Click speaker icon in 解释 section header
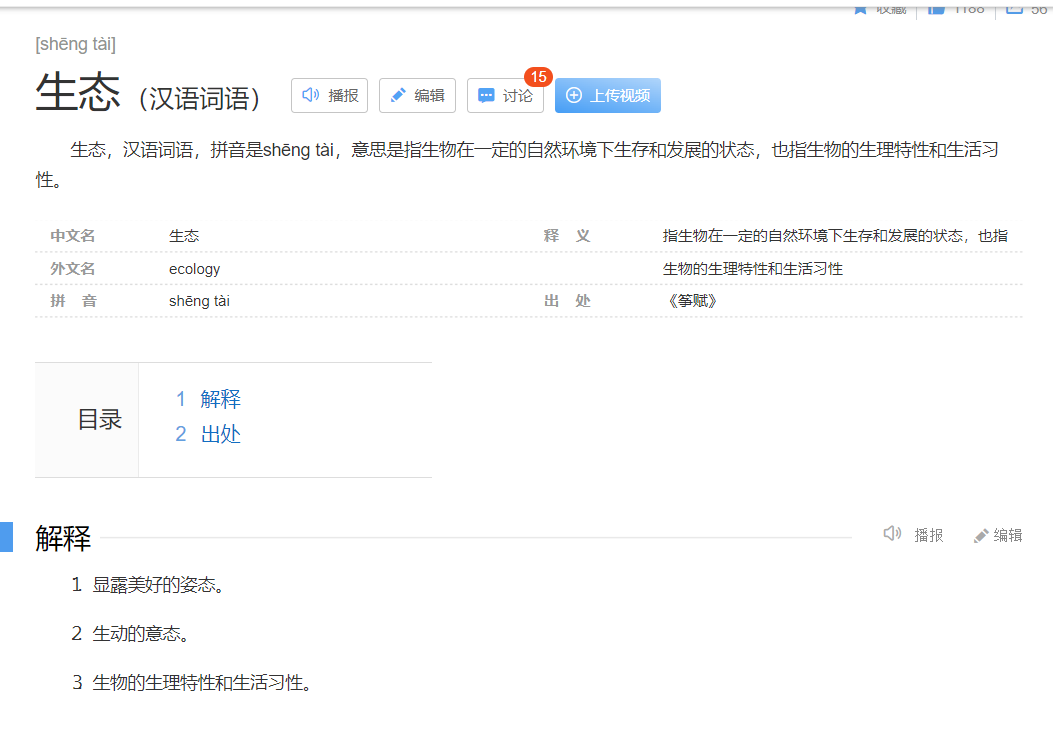This screenshot has width=1053, height=730. point(892,534)
